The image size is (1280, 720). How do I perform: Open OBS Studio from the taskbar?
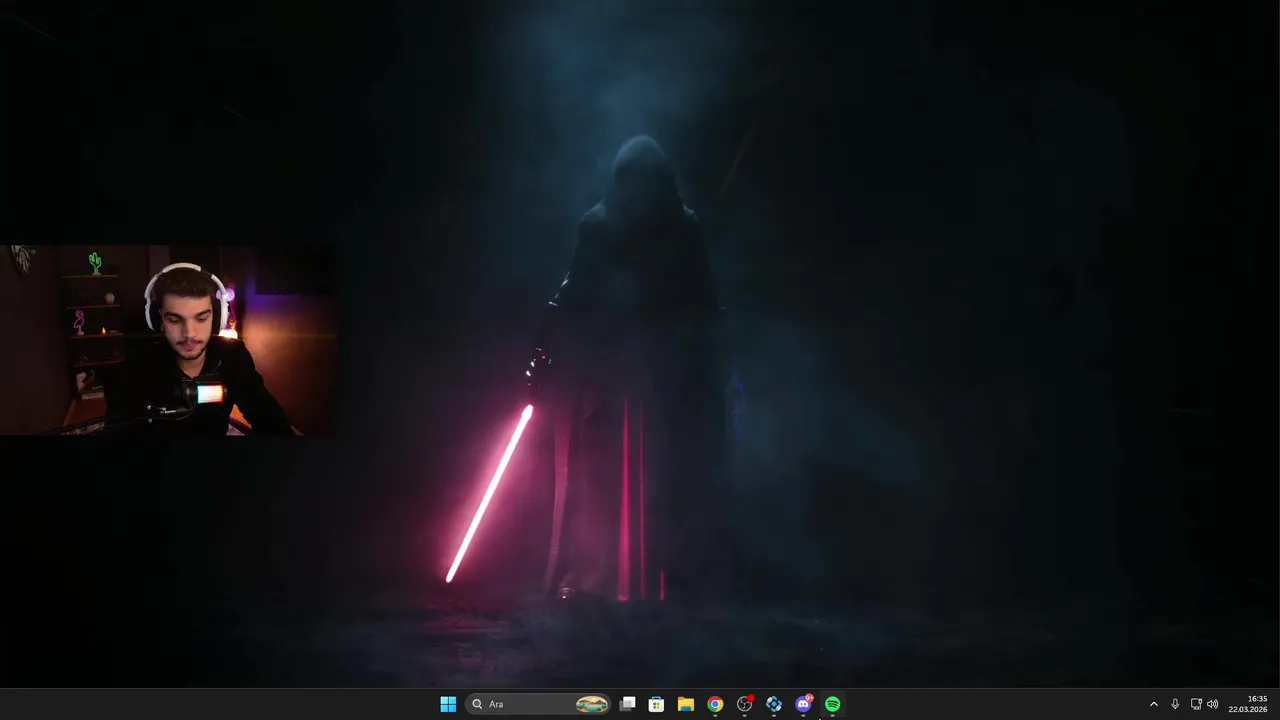click(x=744, y=704)
